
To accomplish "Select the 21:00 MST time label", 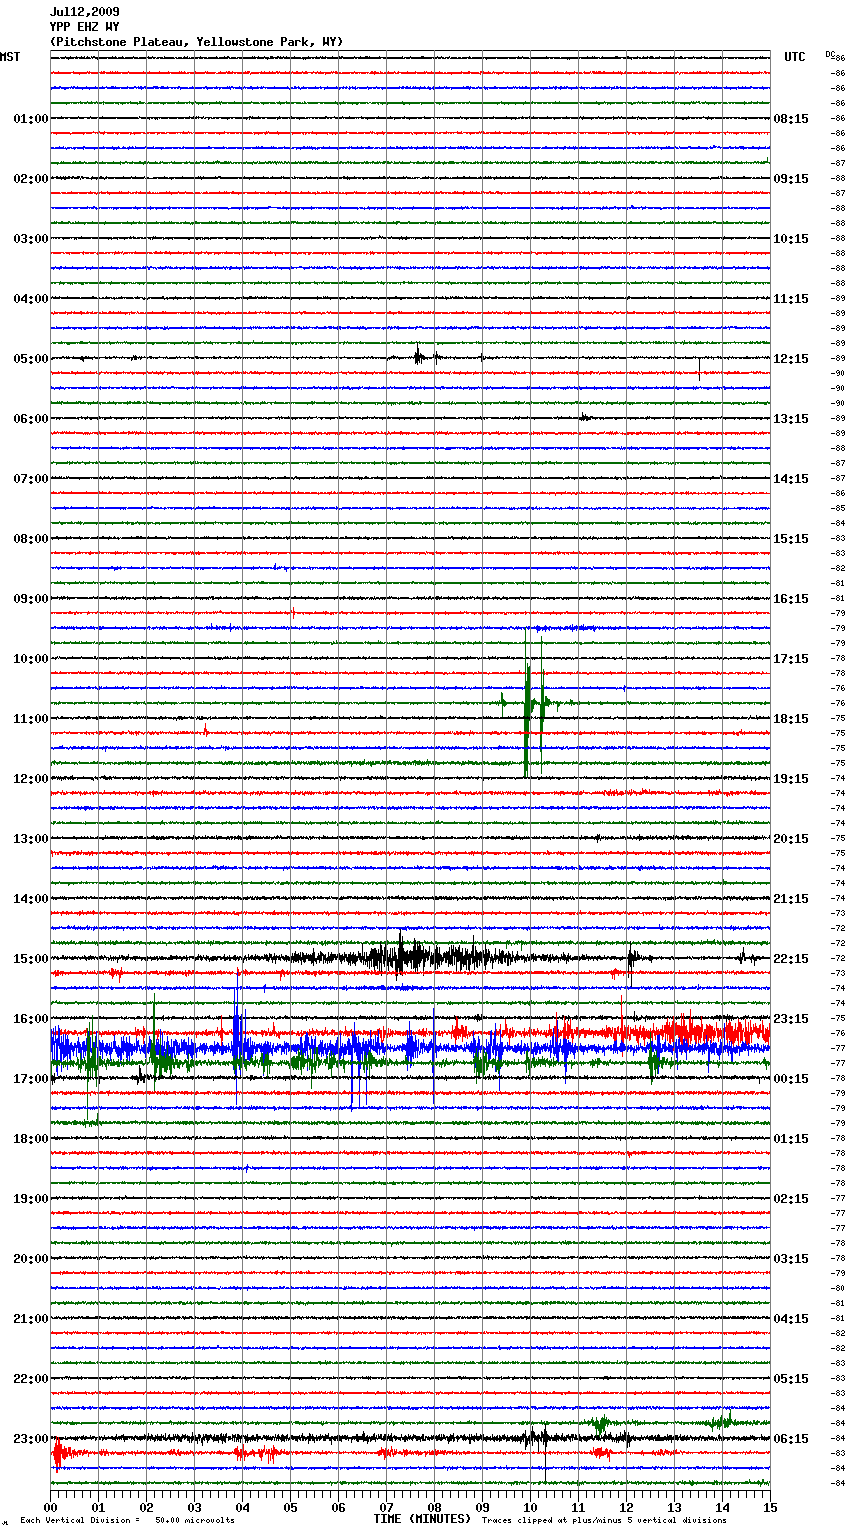I will tap(31, 1319).
